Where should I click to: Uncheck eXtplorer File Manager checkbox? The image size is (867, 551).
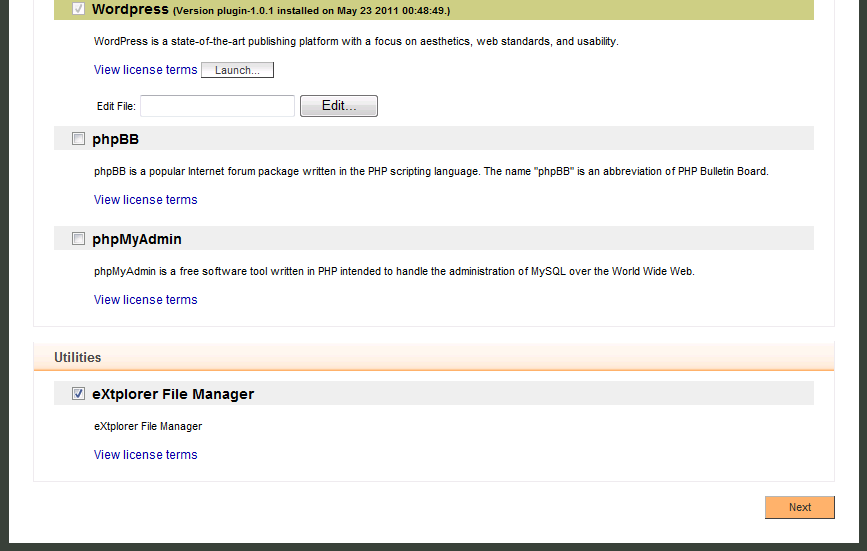pyautogui.click(x=79, y=393)
